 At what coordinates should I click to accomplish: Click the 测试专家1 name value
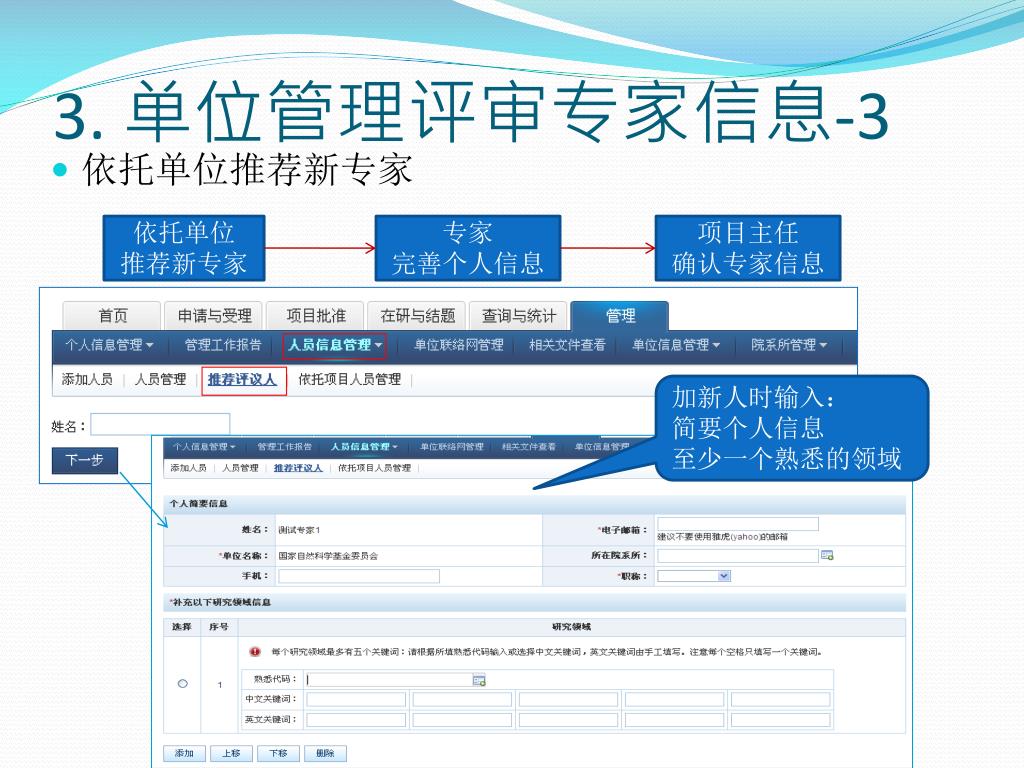click(x=299, y=530)
